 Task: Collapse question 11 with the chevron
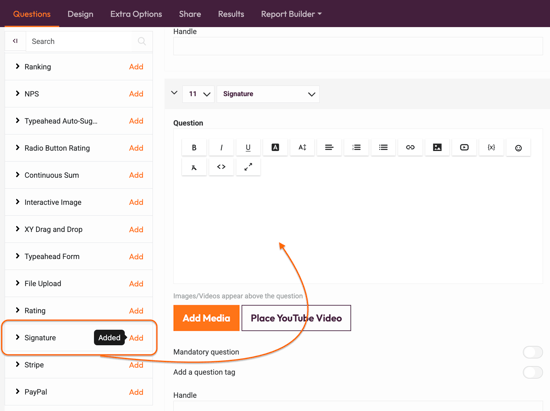coord(174,93)
